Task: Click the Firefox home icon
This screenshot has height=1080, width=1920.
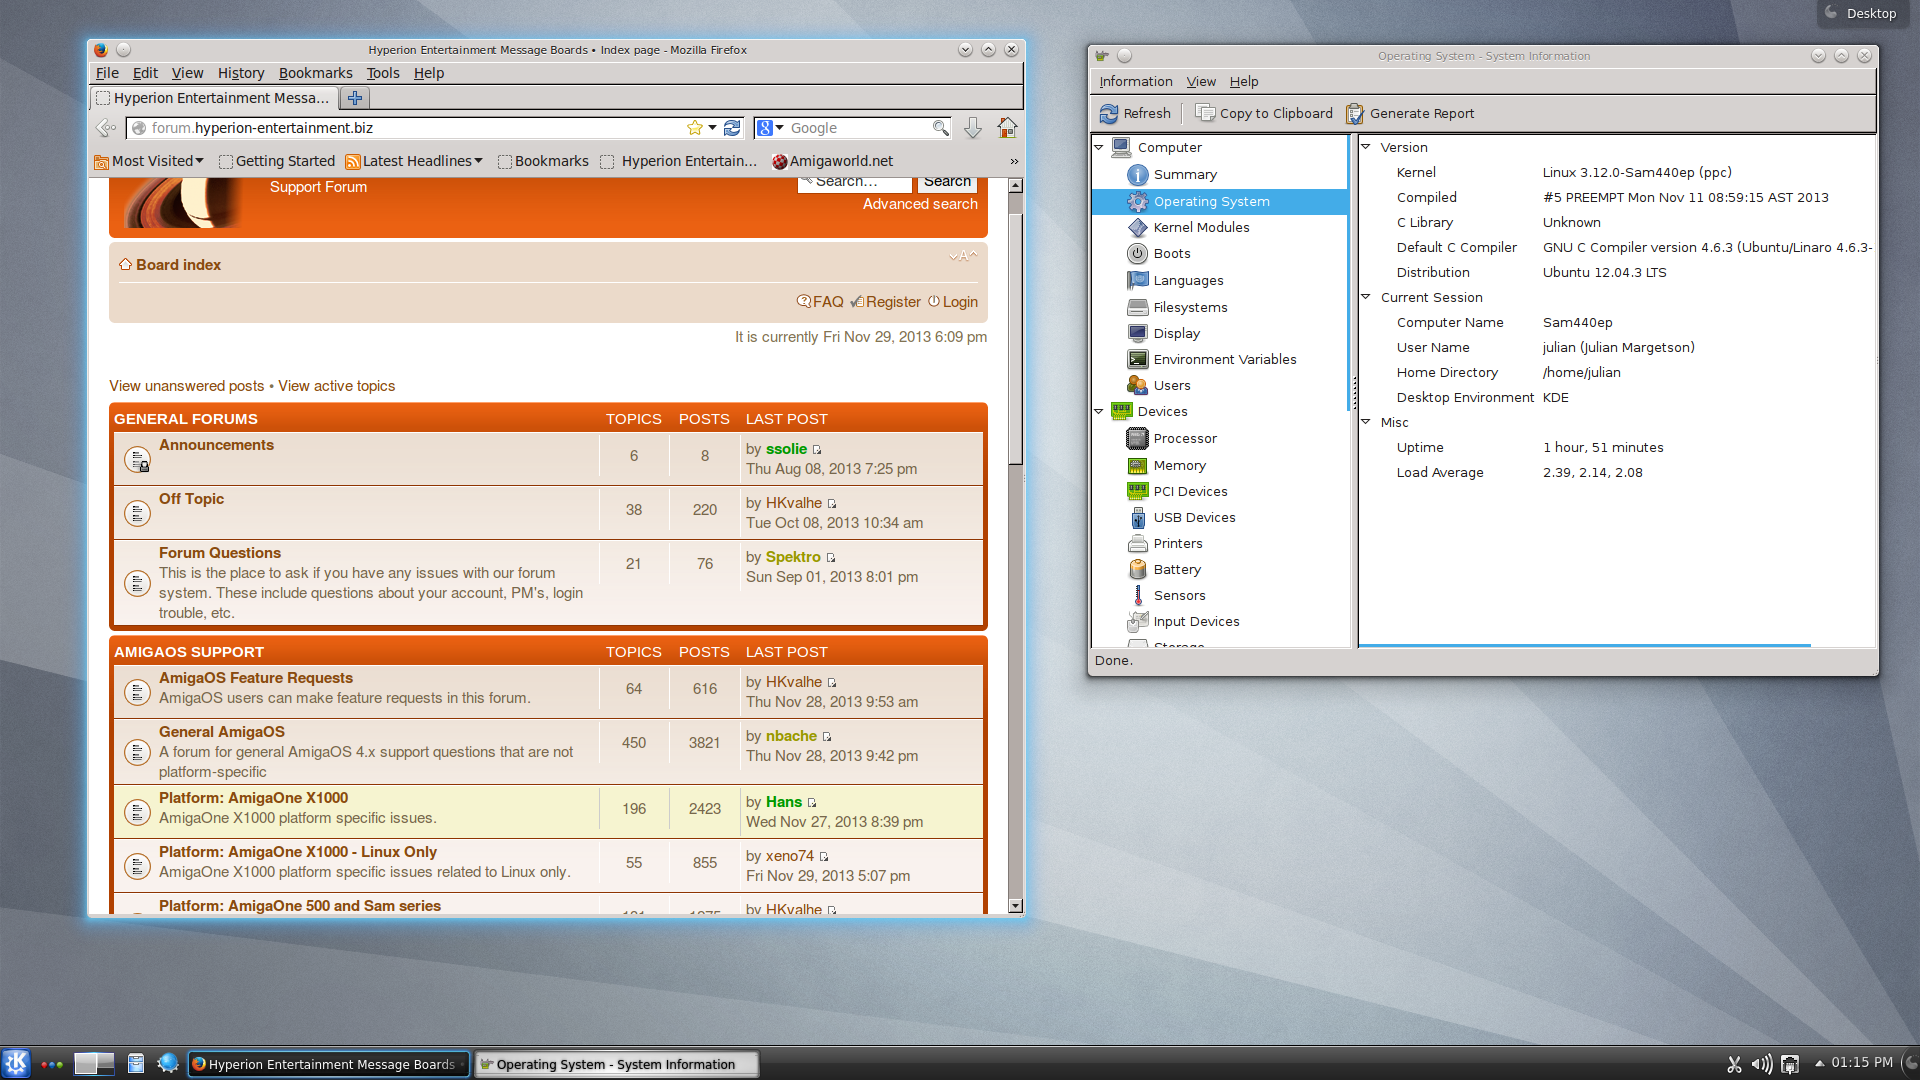Action: tap(1007, 128)
